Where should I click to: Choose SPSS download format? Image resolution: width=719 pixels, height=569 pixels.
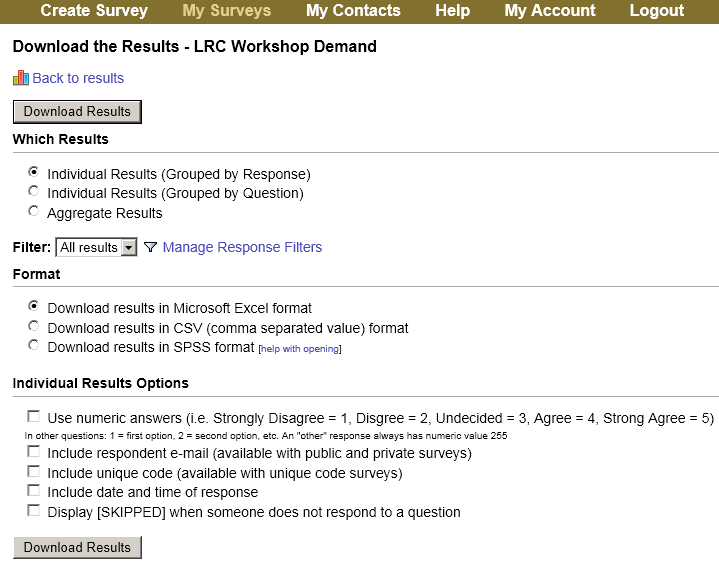[34, 346]
